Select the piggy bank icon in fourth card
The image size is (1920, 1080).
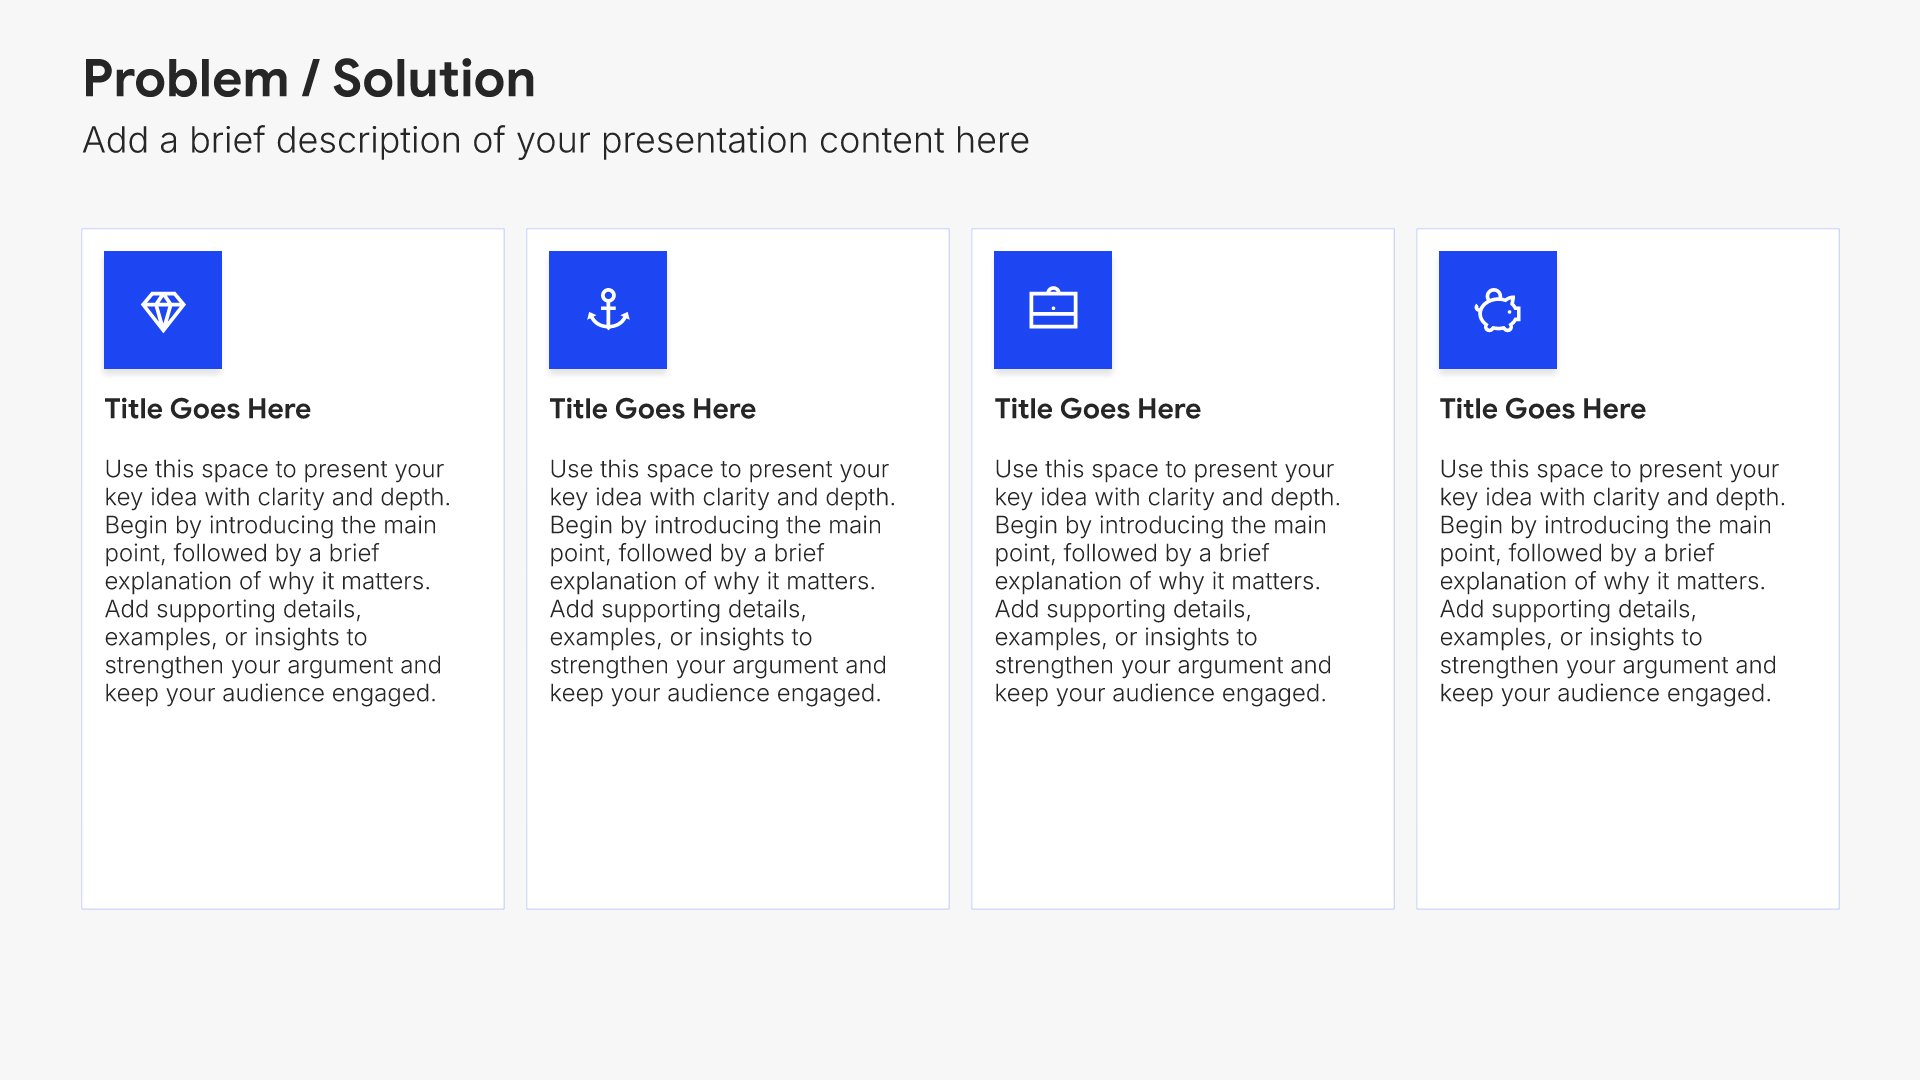coord(1498,310)
